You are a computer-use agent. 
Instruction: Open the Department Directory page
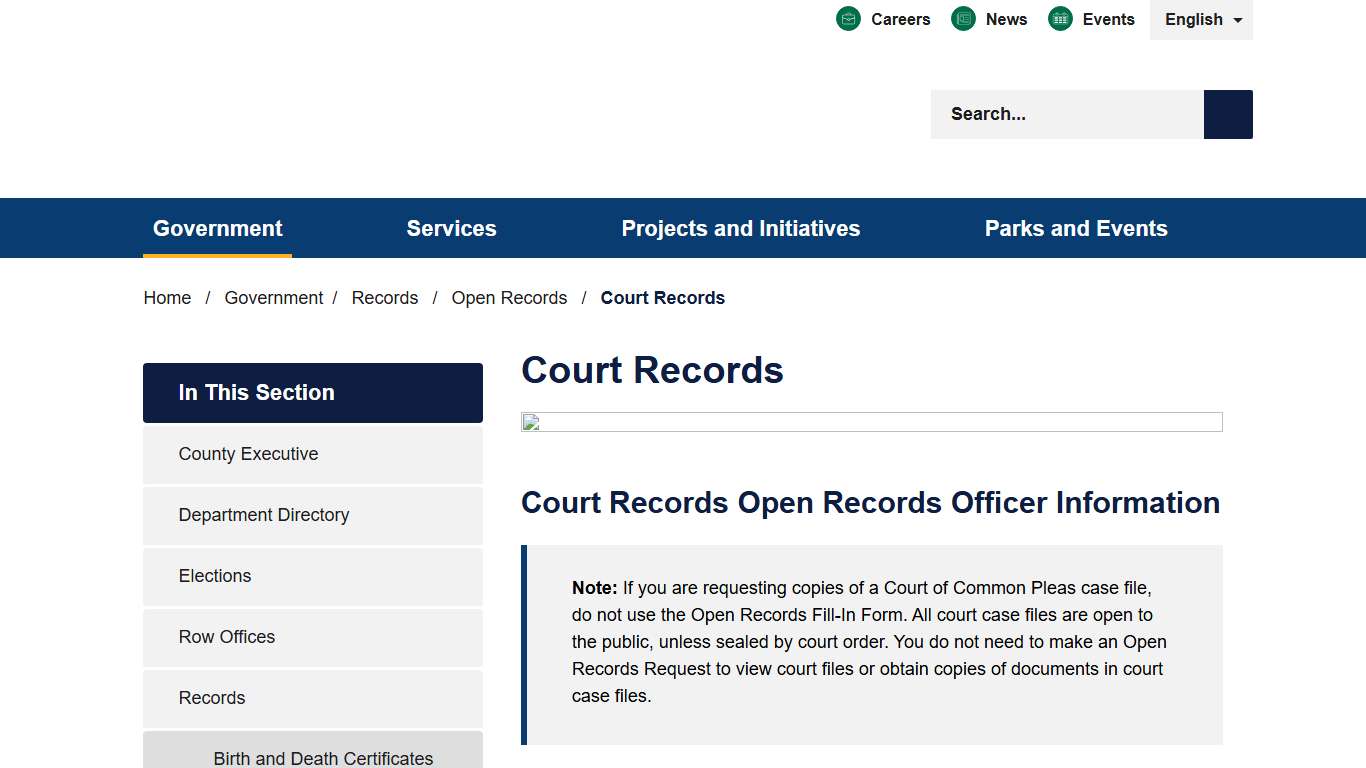pos(263,515)
